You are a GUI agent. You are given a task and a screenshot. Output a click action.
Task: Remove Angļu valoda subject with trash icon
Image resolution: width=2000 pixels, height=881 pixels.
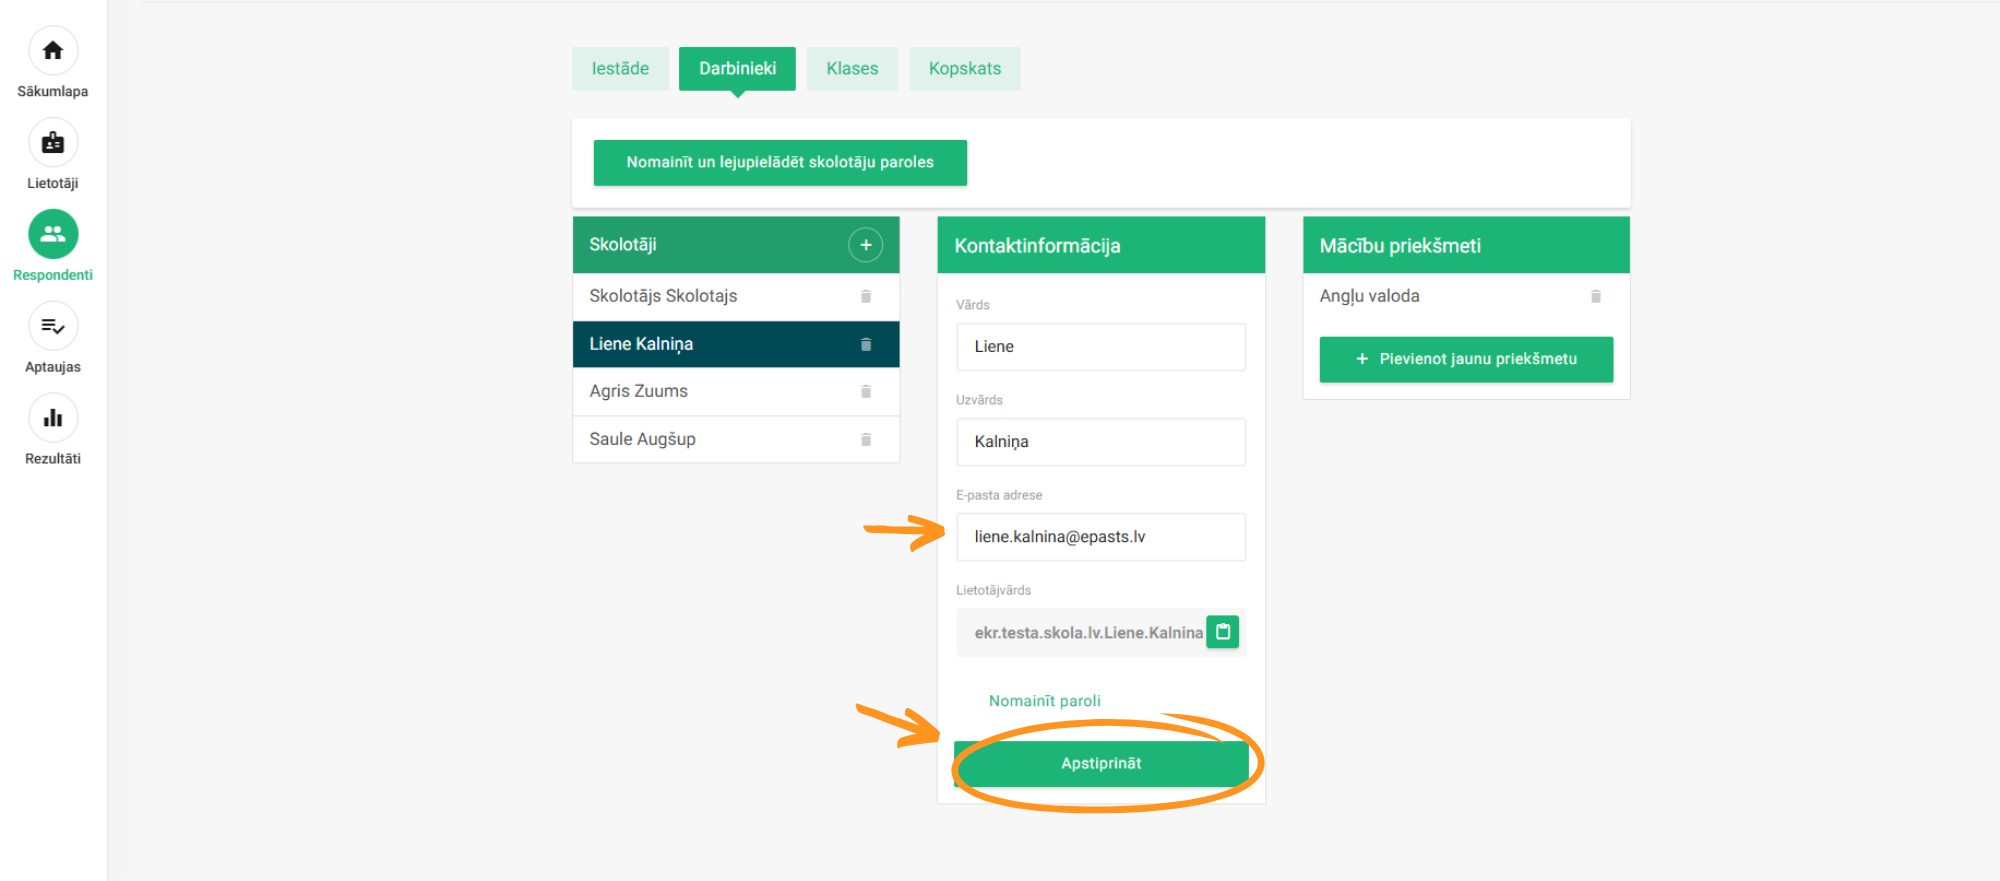(1596, 297)
